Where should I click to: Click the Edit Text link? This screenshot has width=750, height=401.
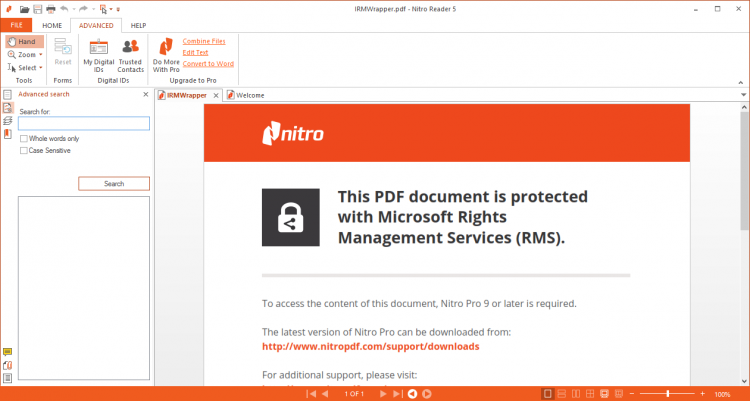(x=195, y=52)
